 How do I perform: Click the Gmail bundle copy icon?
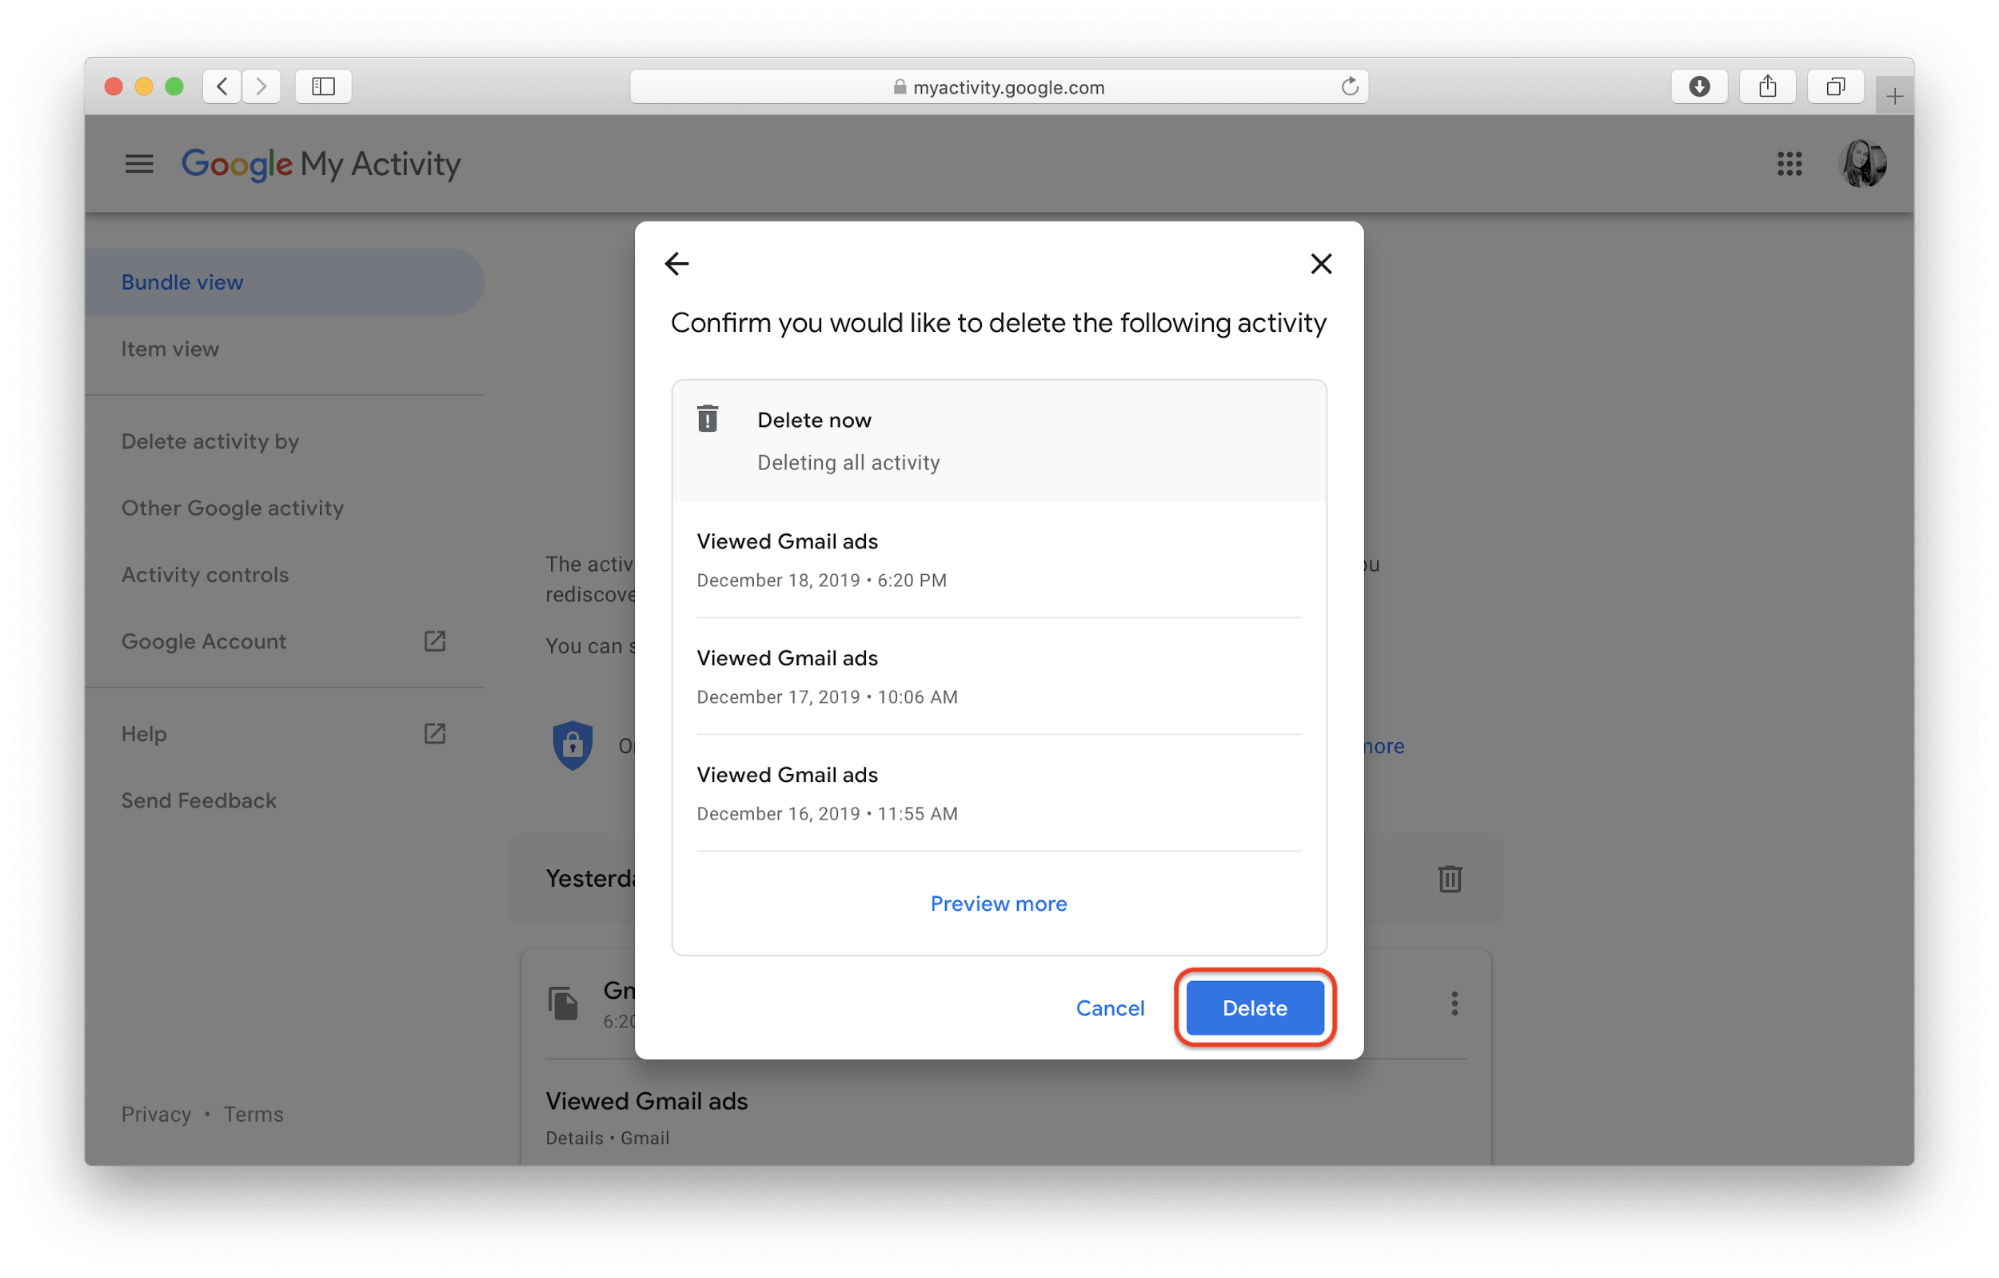563,1003
